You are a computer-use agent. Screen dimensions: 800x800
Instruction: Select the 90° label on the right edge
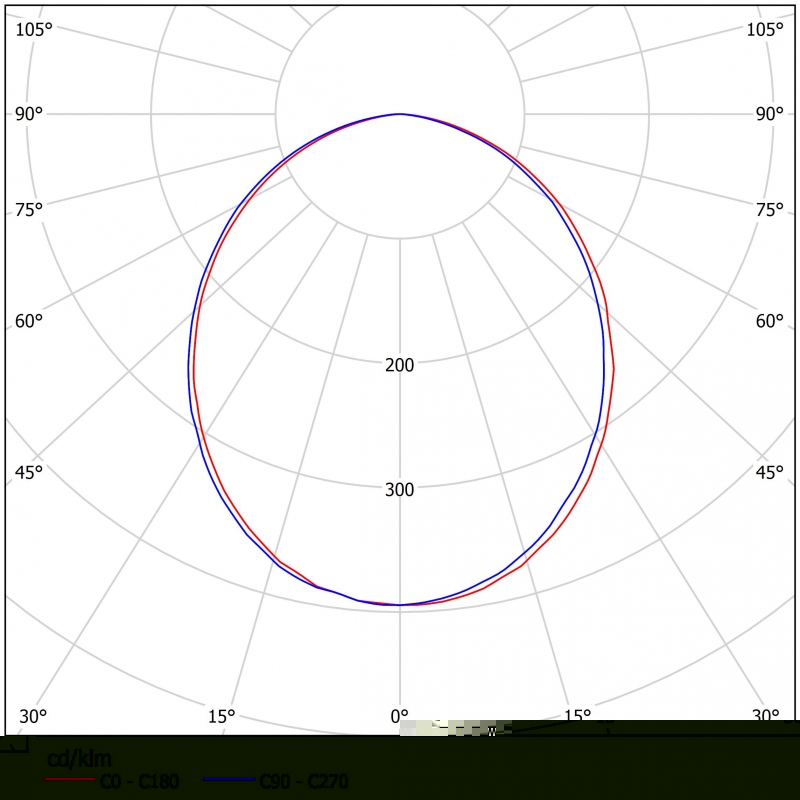tap(769, 114)
